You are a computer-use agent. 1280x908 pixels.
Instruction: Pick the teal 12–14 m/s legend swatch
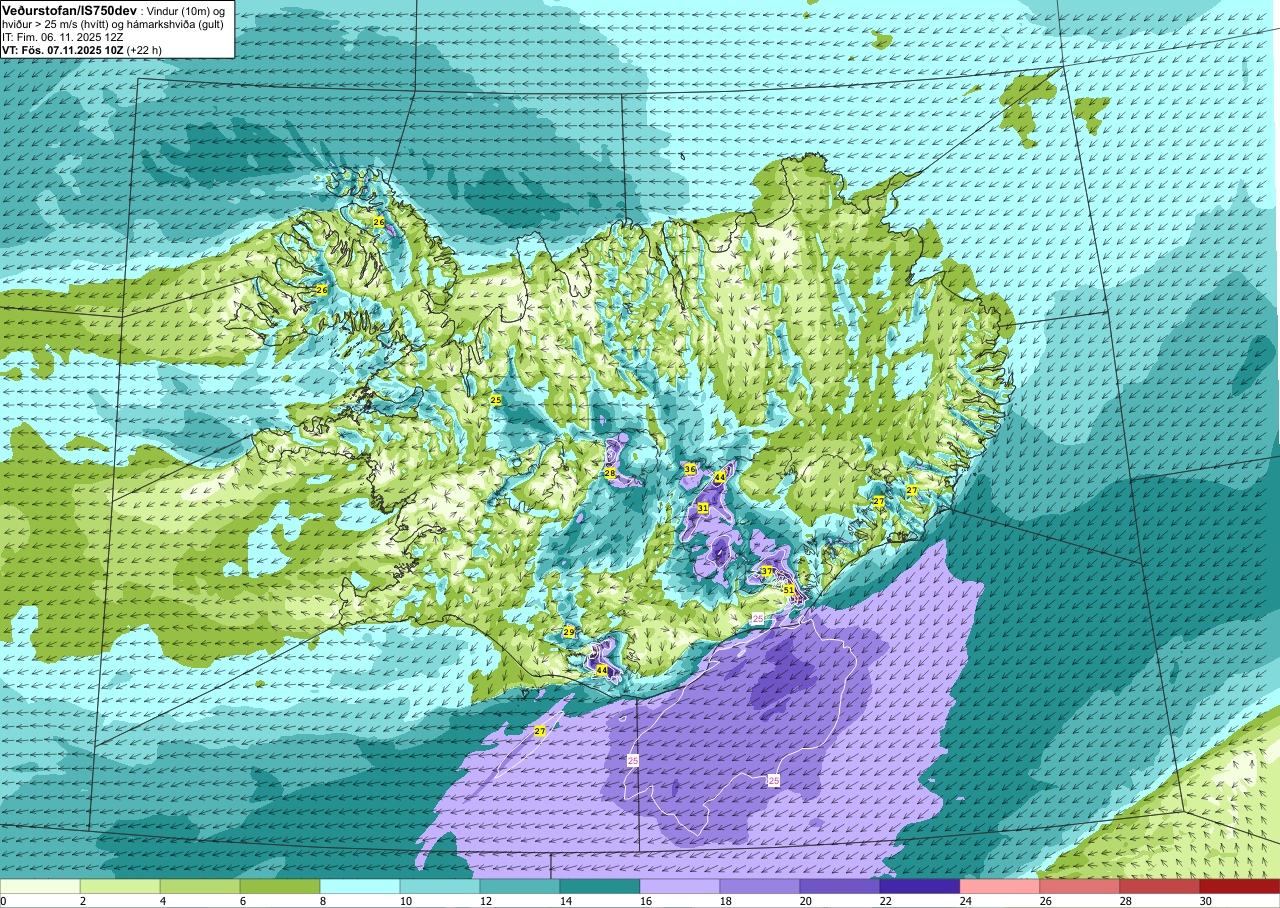(520, 886)
